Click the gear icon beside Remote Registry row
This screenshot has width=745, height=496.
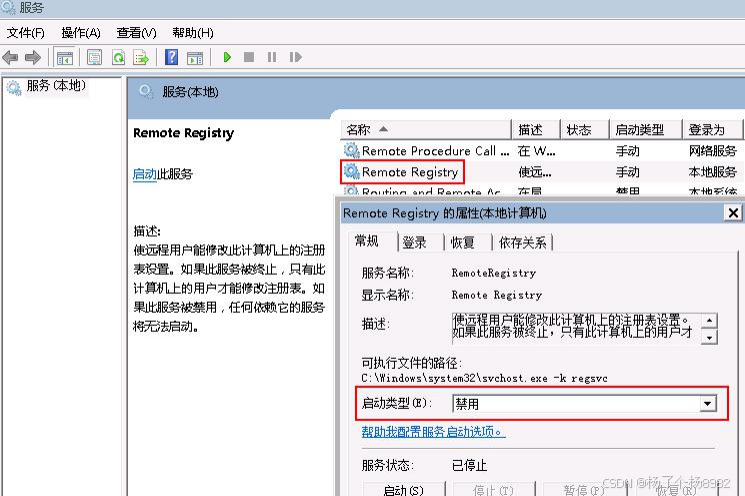point(351,171)
